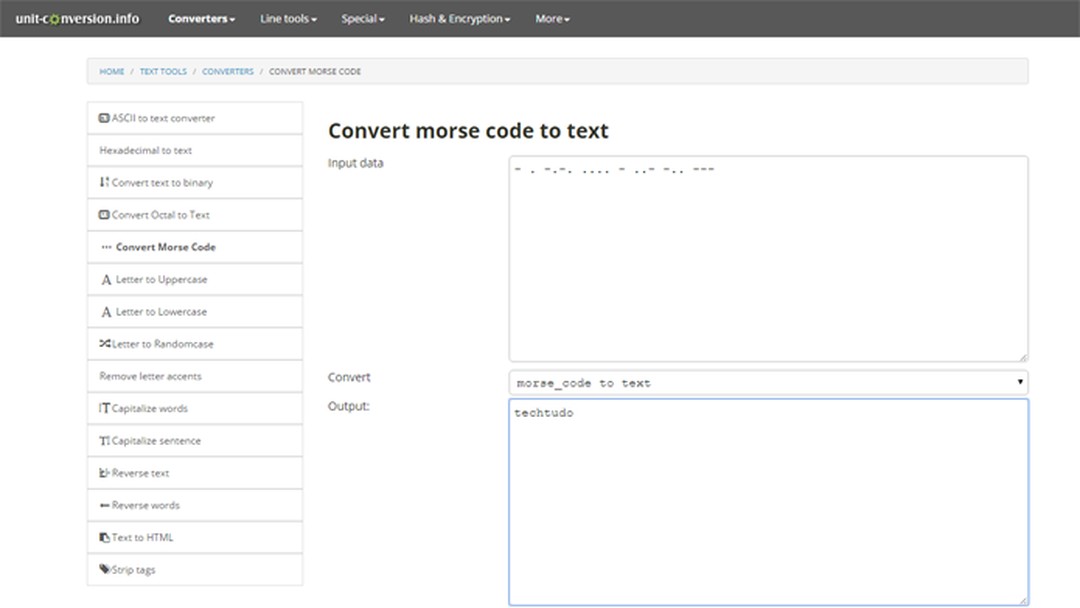Select the uppercase A icon for Letter to Uppercase

(104, 279)
